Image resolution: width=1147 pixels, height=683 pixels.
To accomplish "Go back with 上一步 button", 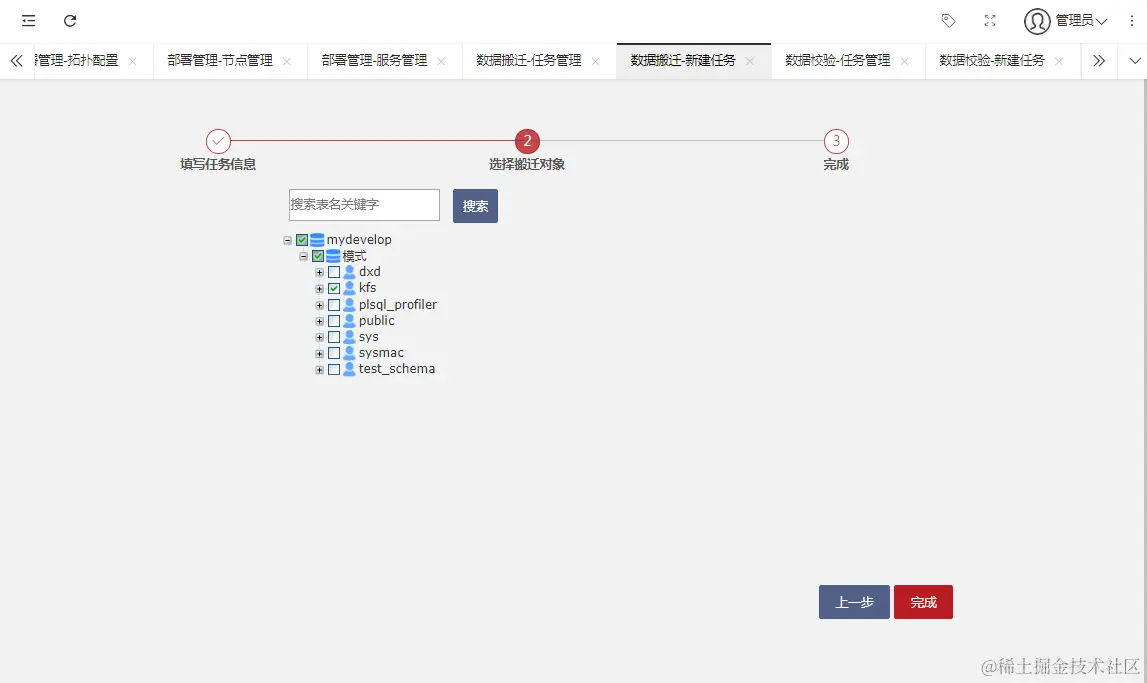I will [x=854, y=602].
